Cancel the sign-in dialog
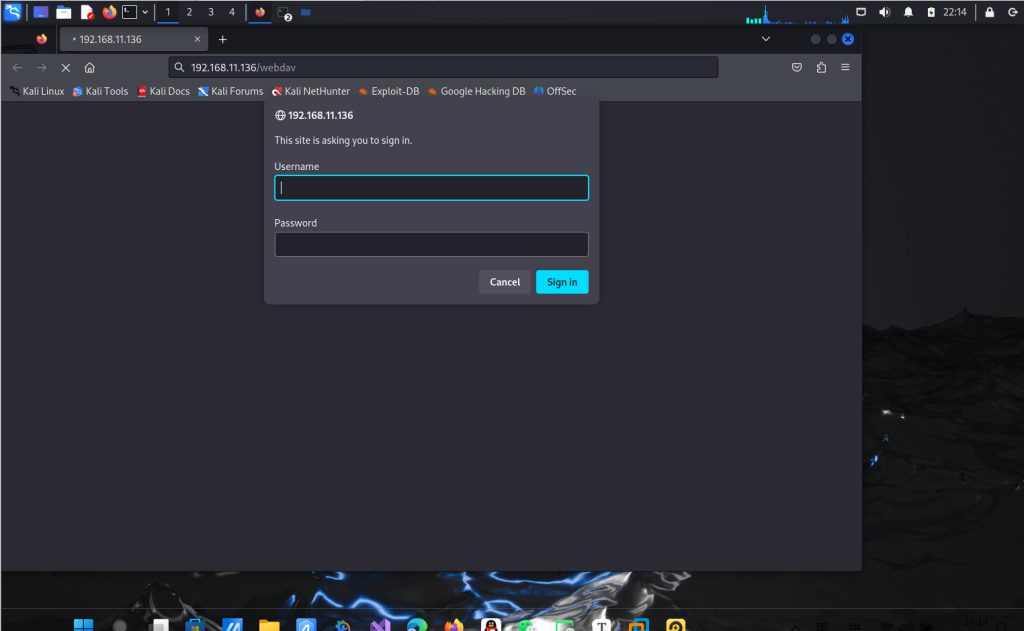 point(504,282)
